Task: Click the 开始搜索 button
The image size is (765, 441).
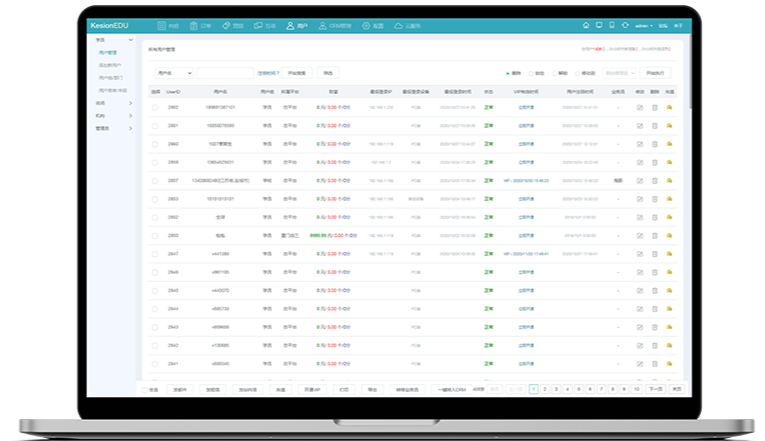Action: (299, 73)
